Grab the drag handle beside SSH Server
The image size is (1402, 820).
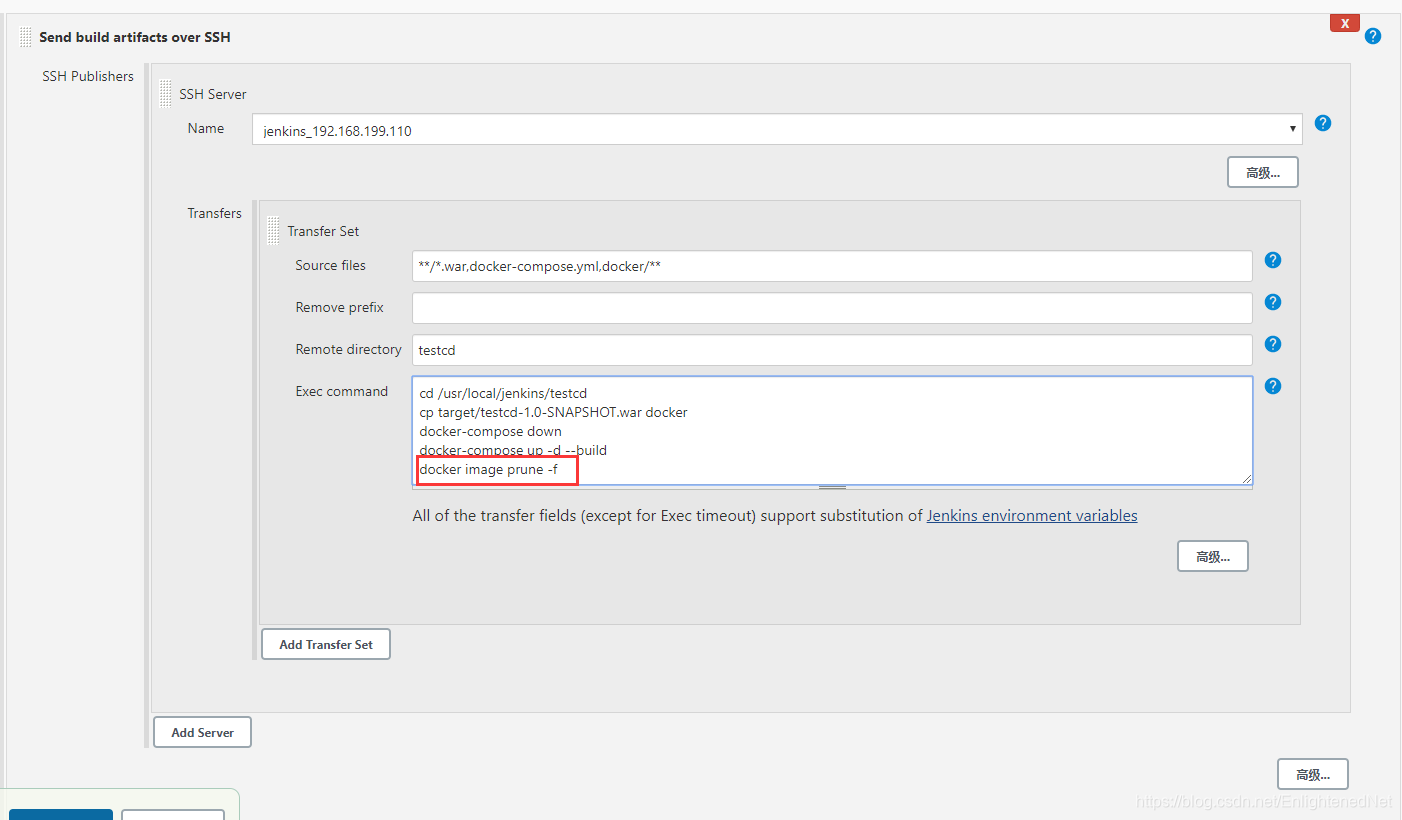(165, 94)
